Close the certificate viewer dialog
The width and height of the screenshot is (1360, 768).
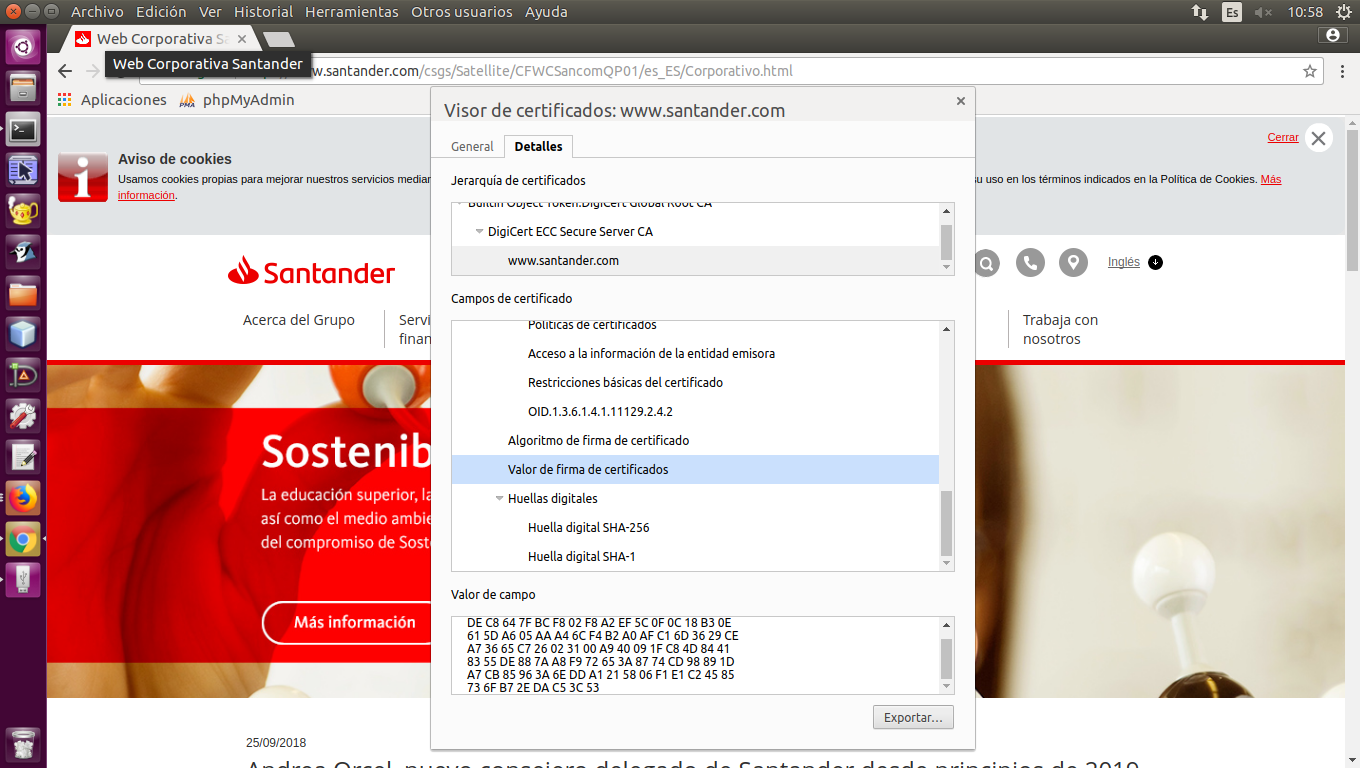(961, 101)
